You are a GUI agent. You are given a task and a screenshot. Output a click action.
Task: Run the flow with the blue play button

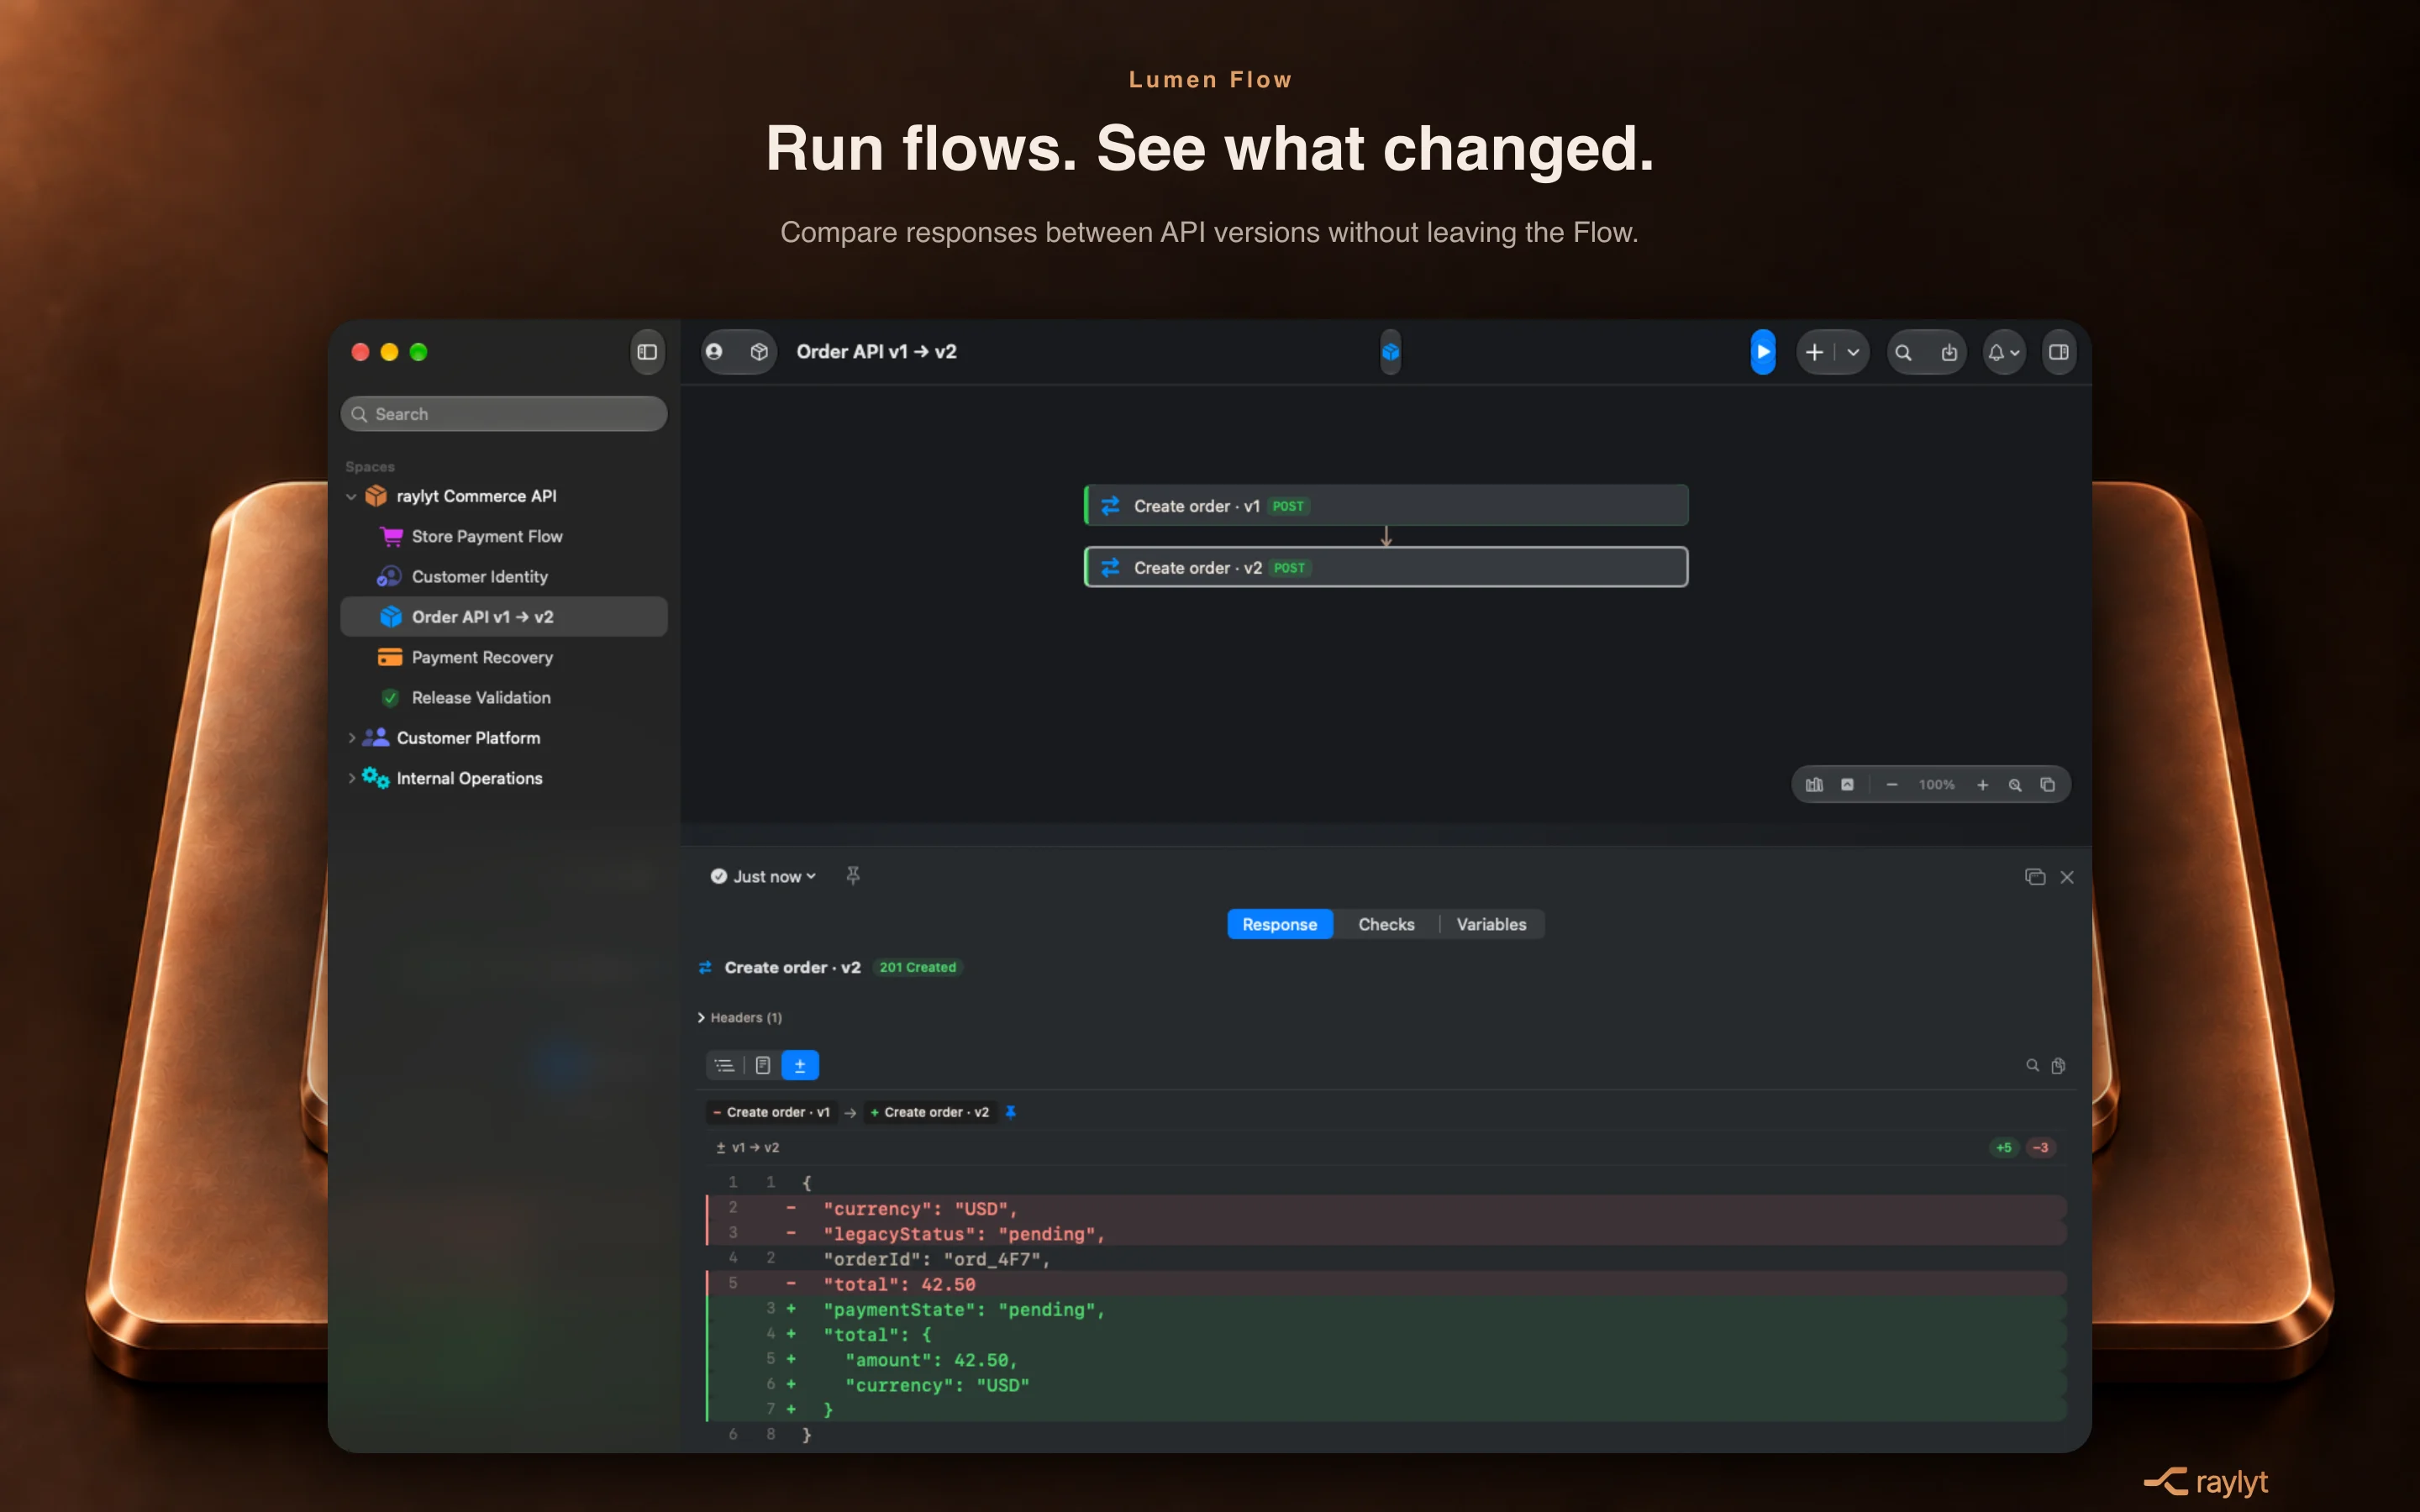(1763, 352)
